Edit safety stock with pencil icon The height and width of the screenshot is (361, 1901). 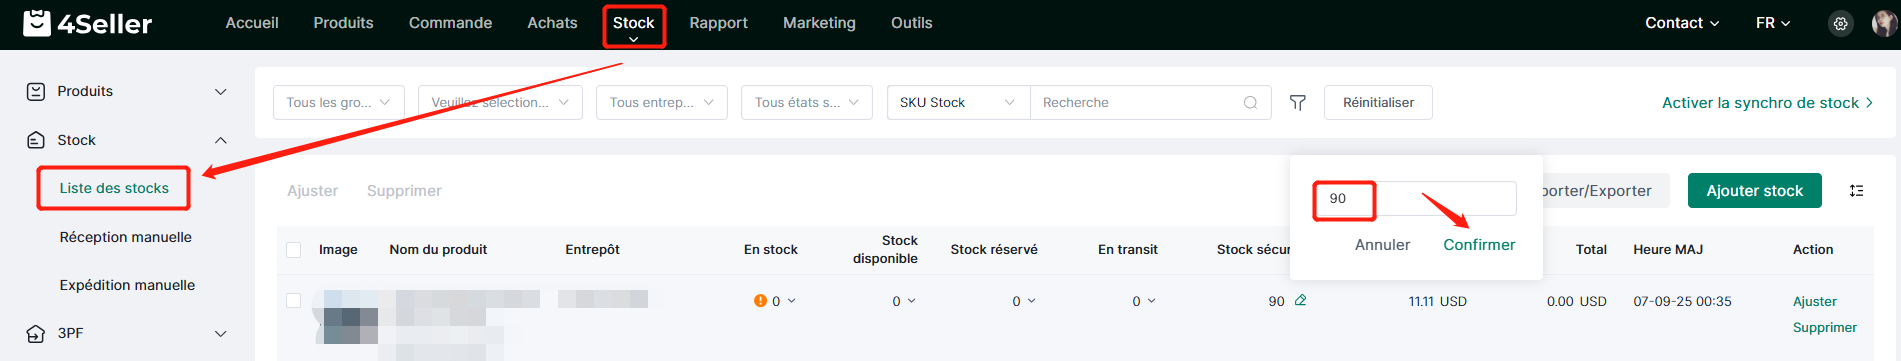[1300, 300]
